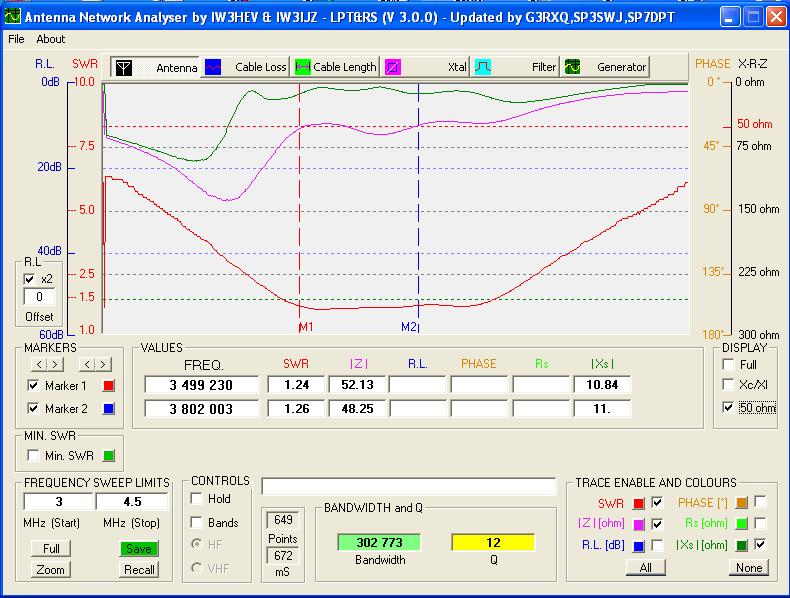Disable the Marker 2 checkbox
Viewport: 790px width, 598px height.
click(x=34, y=409)
